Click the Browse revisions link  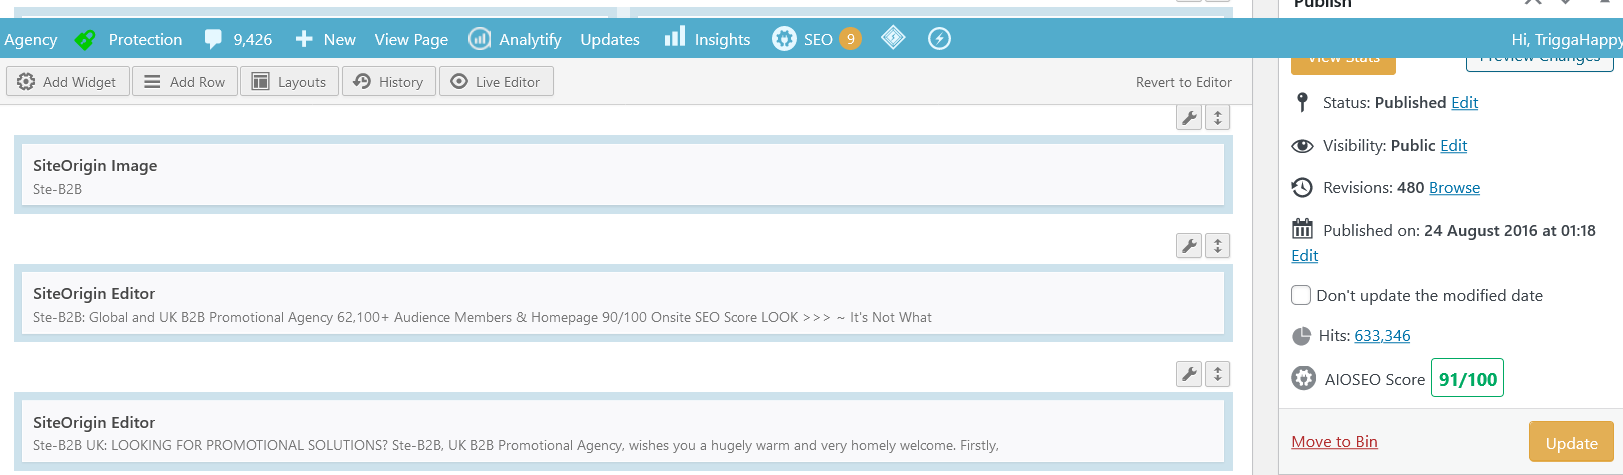(1454, 188)
